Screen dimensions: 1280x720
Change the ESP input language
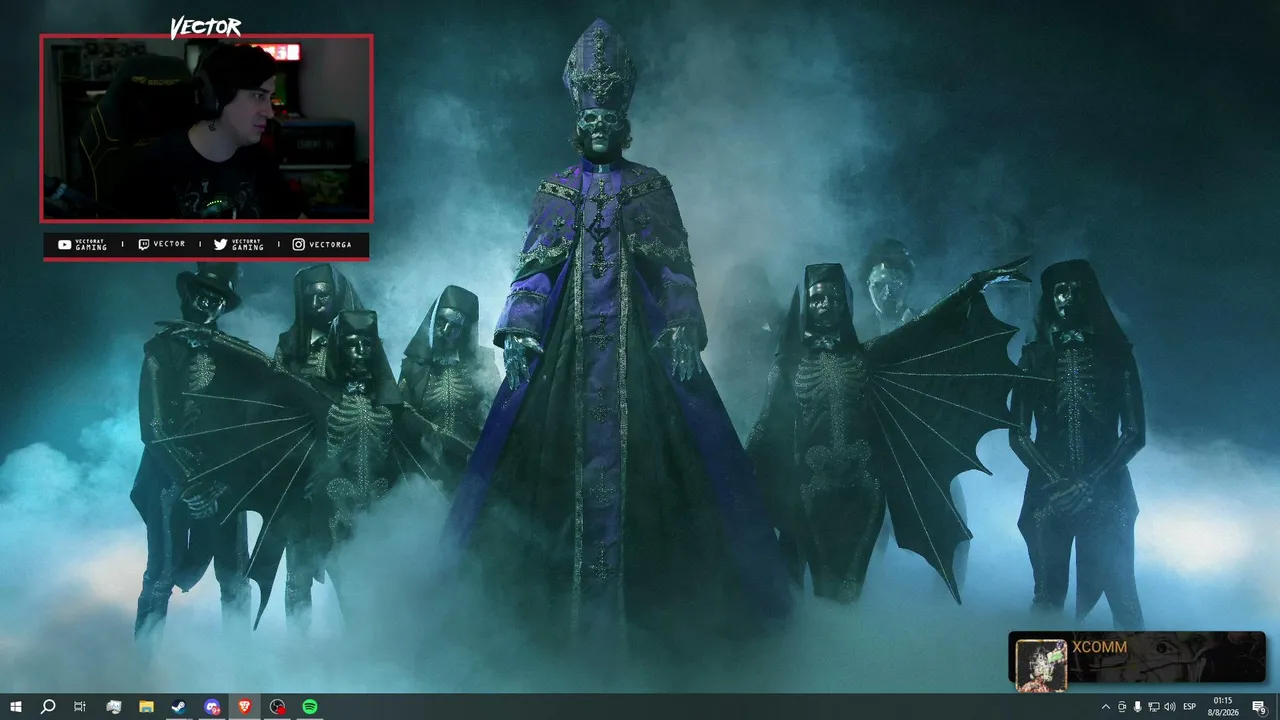point(1190,707)
